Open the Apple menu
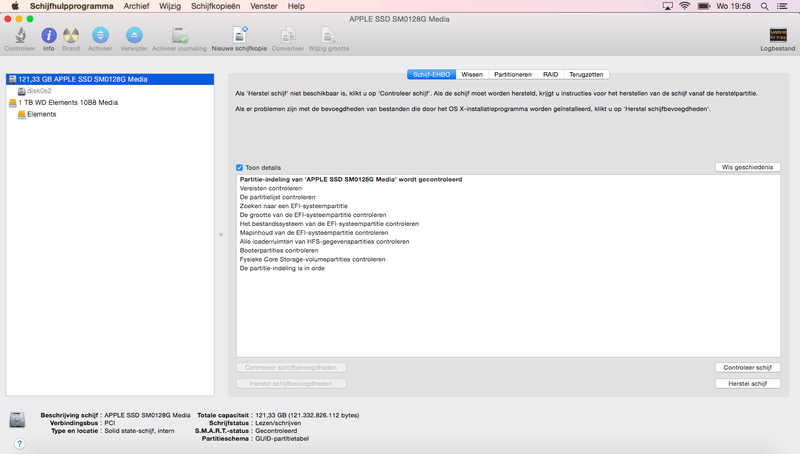The image size is (800, 454). click(15, 6)
